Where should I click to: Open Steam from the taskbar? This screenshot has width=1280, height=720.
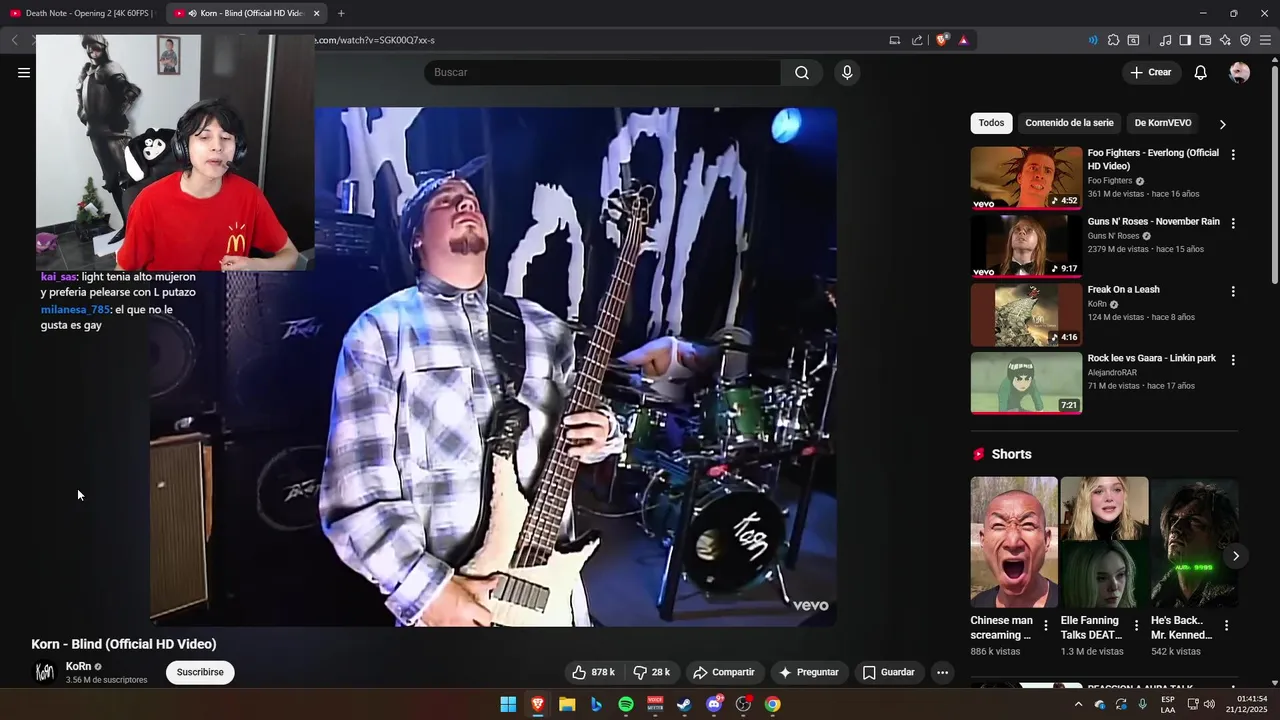point(684,704)
